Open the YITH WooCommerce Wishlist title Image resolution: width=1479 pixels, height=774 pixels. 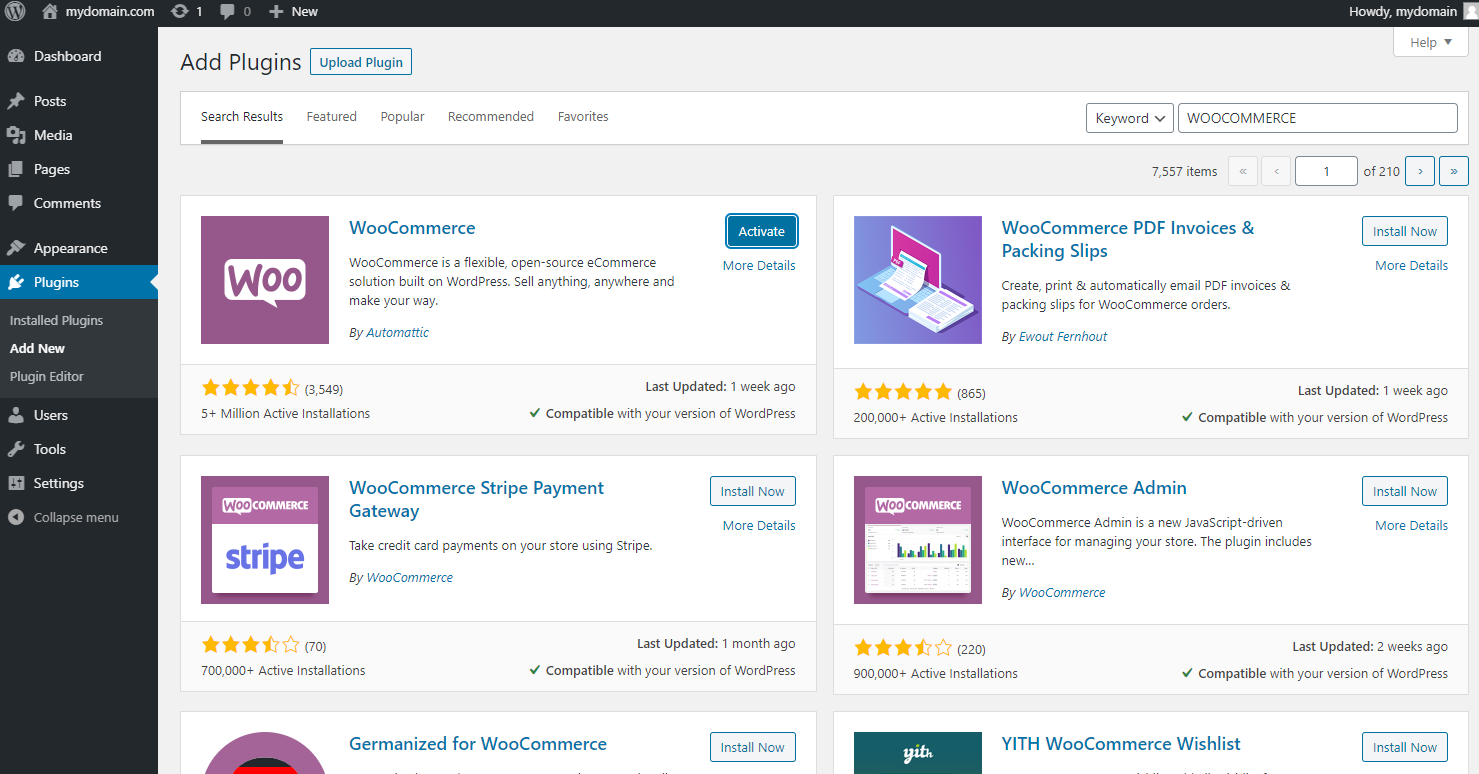pos(1121,744)
